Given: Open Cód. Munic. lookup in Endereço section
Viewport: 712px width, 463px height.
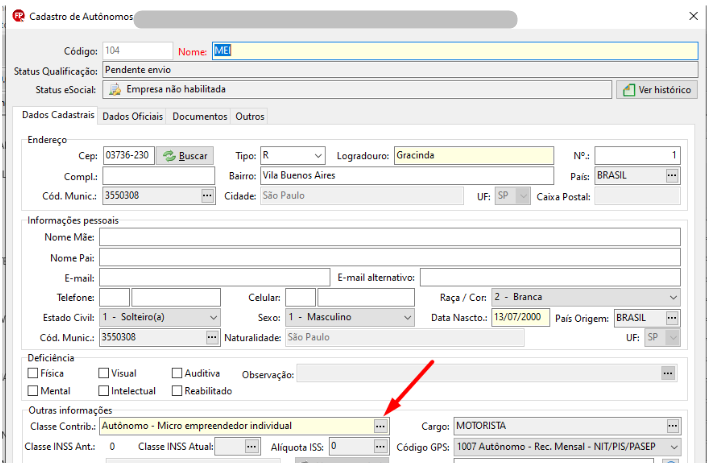Looking at the screenshot, I should (207, 196).
